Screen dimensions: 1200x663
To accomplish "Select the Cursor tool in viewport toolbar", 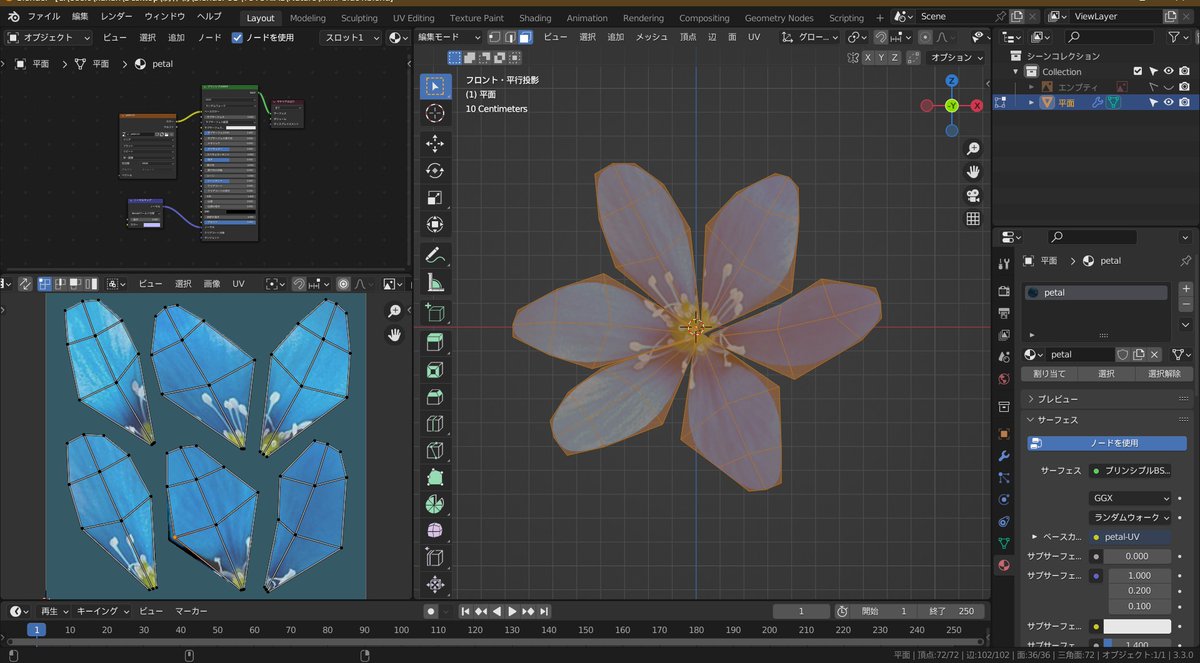I will (x=435, y=114).
